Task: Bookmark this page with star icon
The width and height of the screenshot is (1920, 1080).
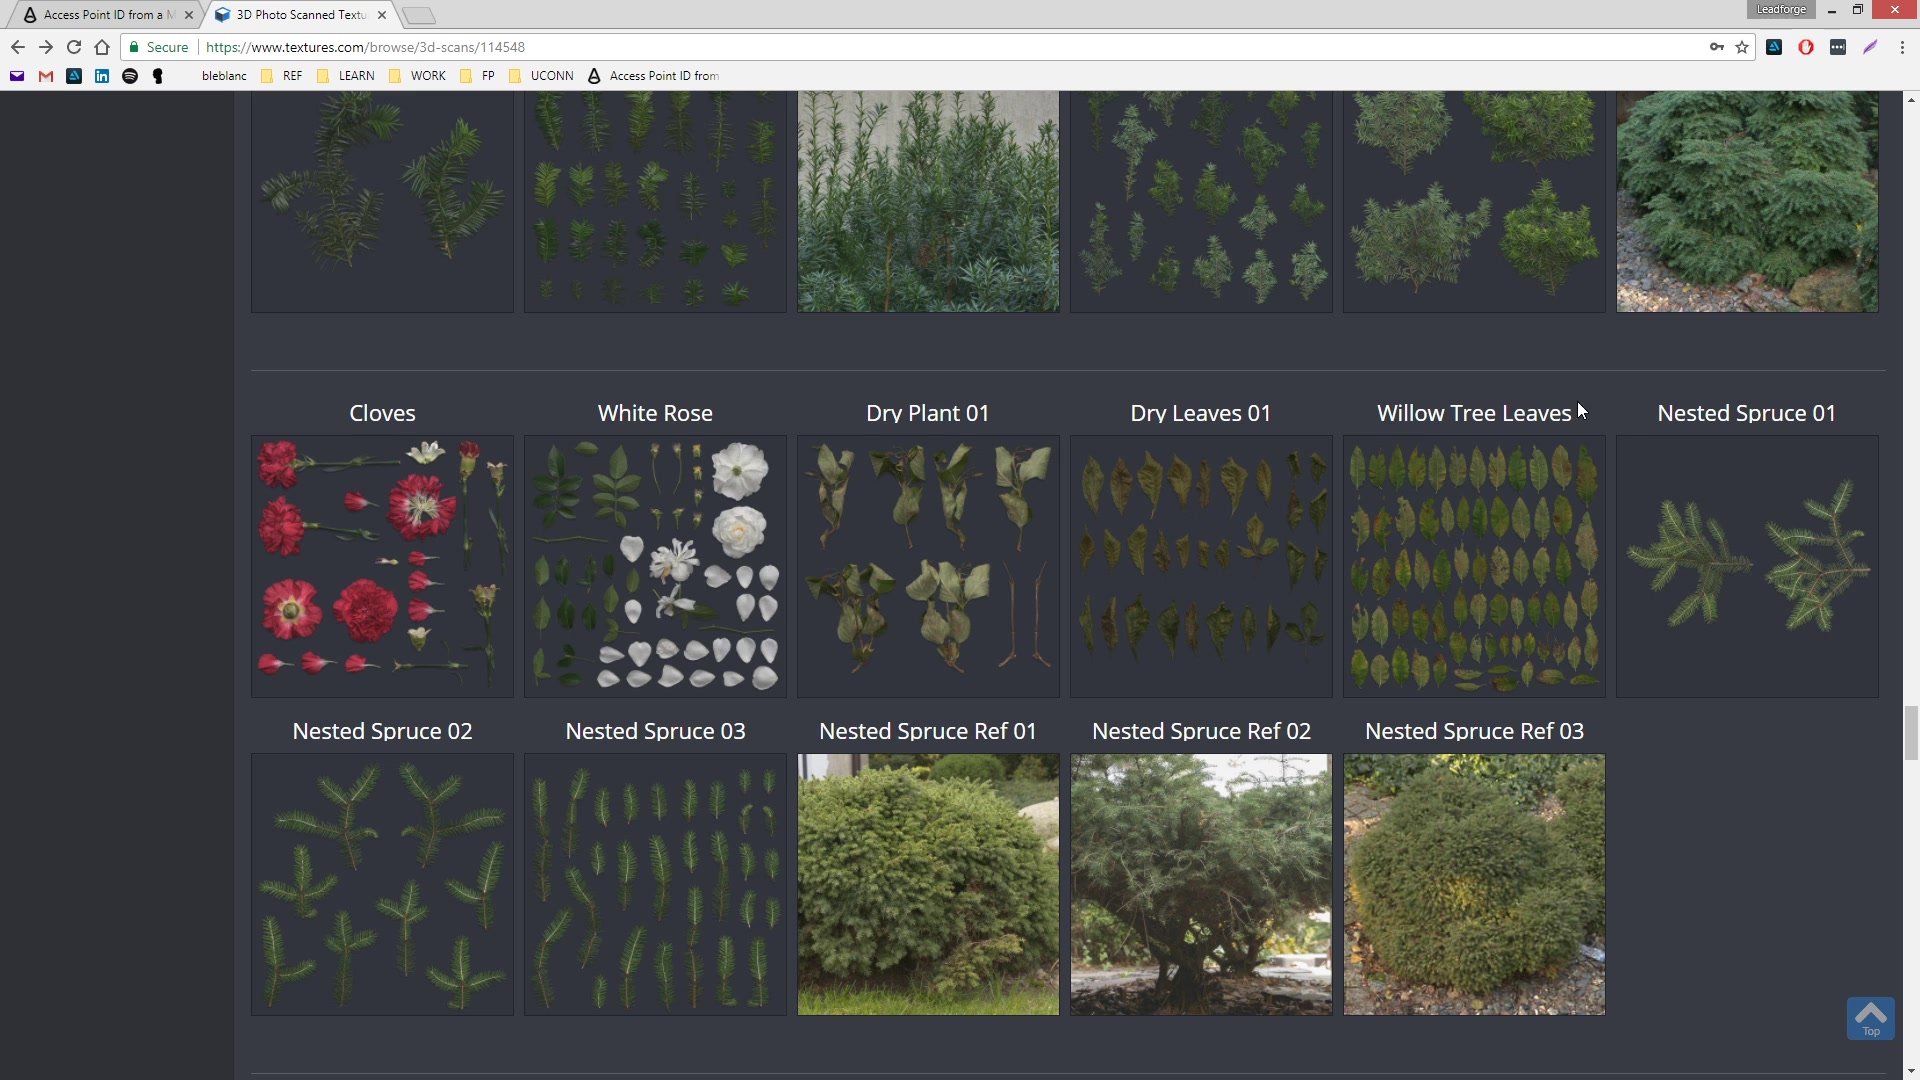Action: [1742, 47]
